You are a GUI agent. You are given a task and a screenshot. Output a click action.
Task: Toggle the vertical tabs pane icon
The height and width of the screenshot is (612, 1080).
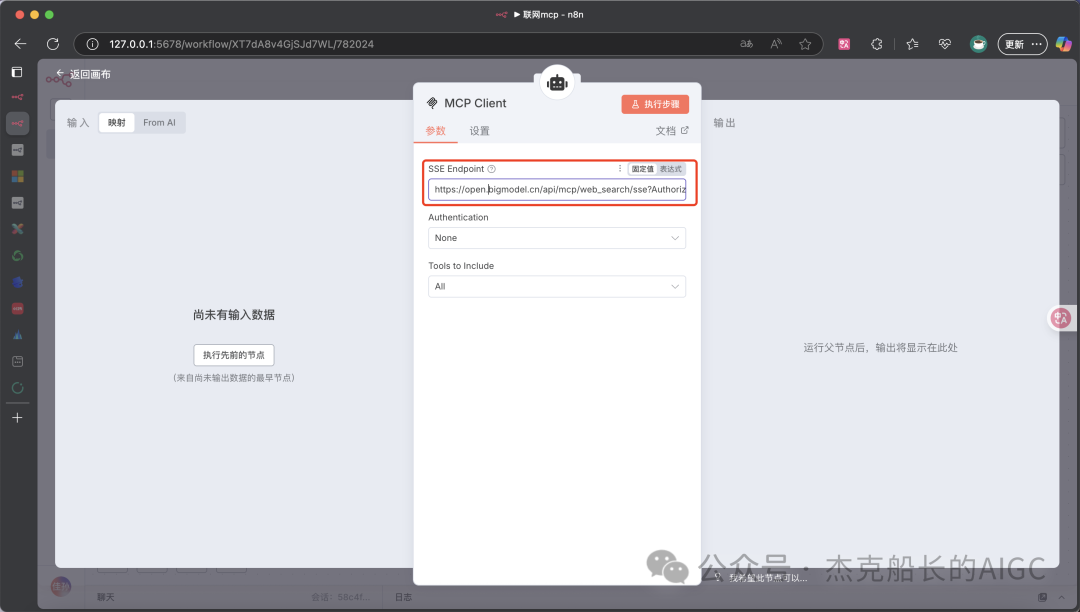pyautogui.click(x=17, y=72)
